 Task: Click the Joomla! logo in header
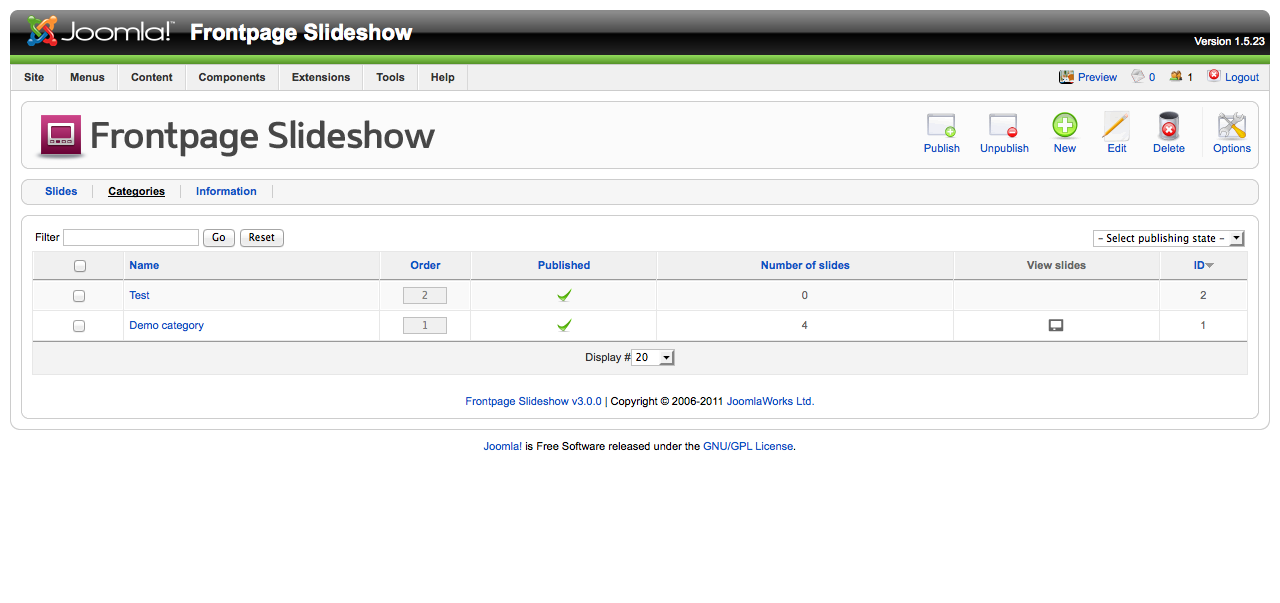tap(99, 32)
